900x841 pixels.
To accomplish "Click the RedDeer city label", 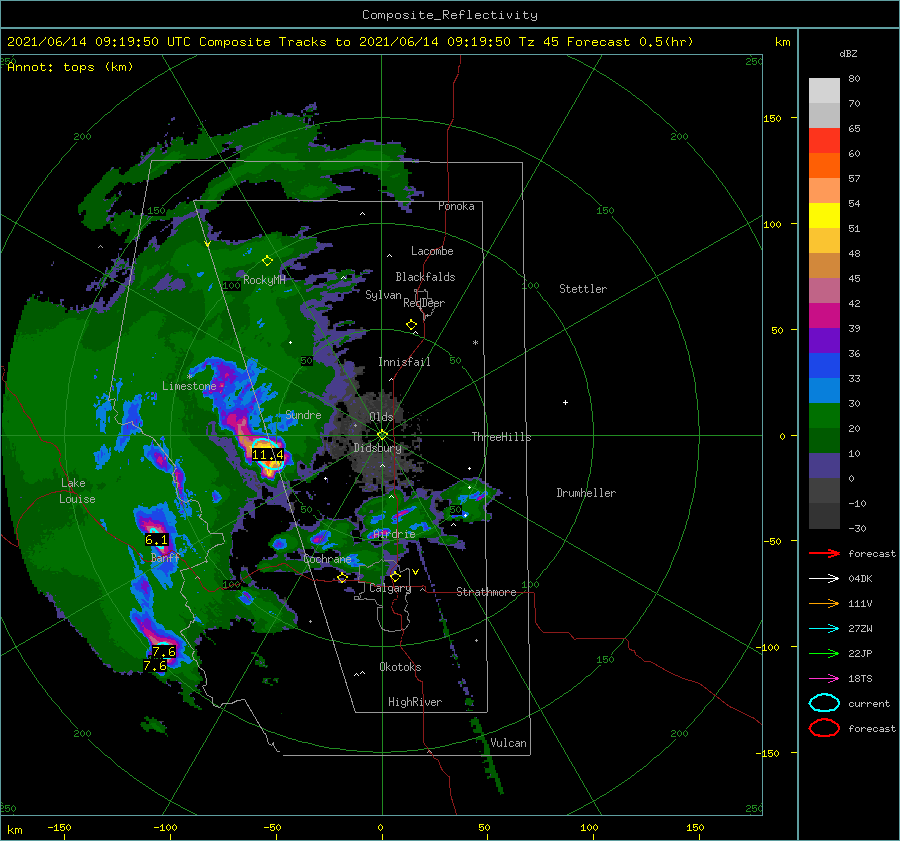I will click(x=424, y=303).
